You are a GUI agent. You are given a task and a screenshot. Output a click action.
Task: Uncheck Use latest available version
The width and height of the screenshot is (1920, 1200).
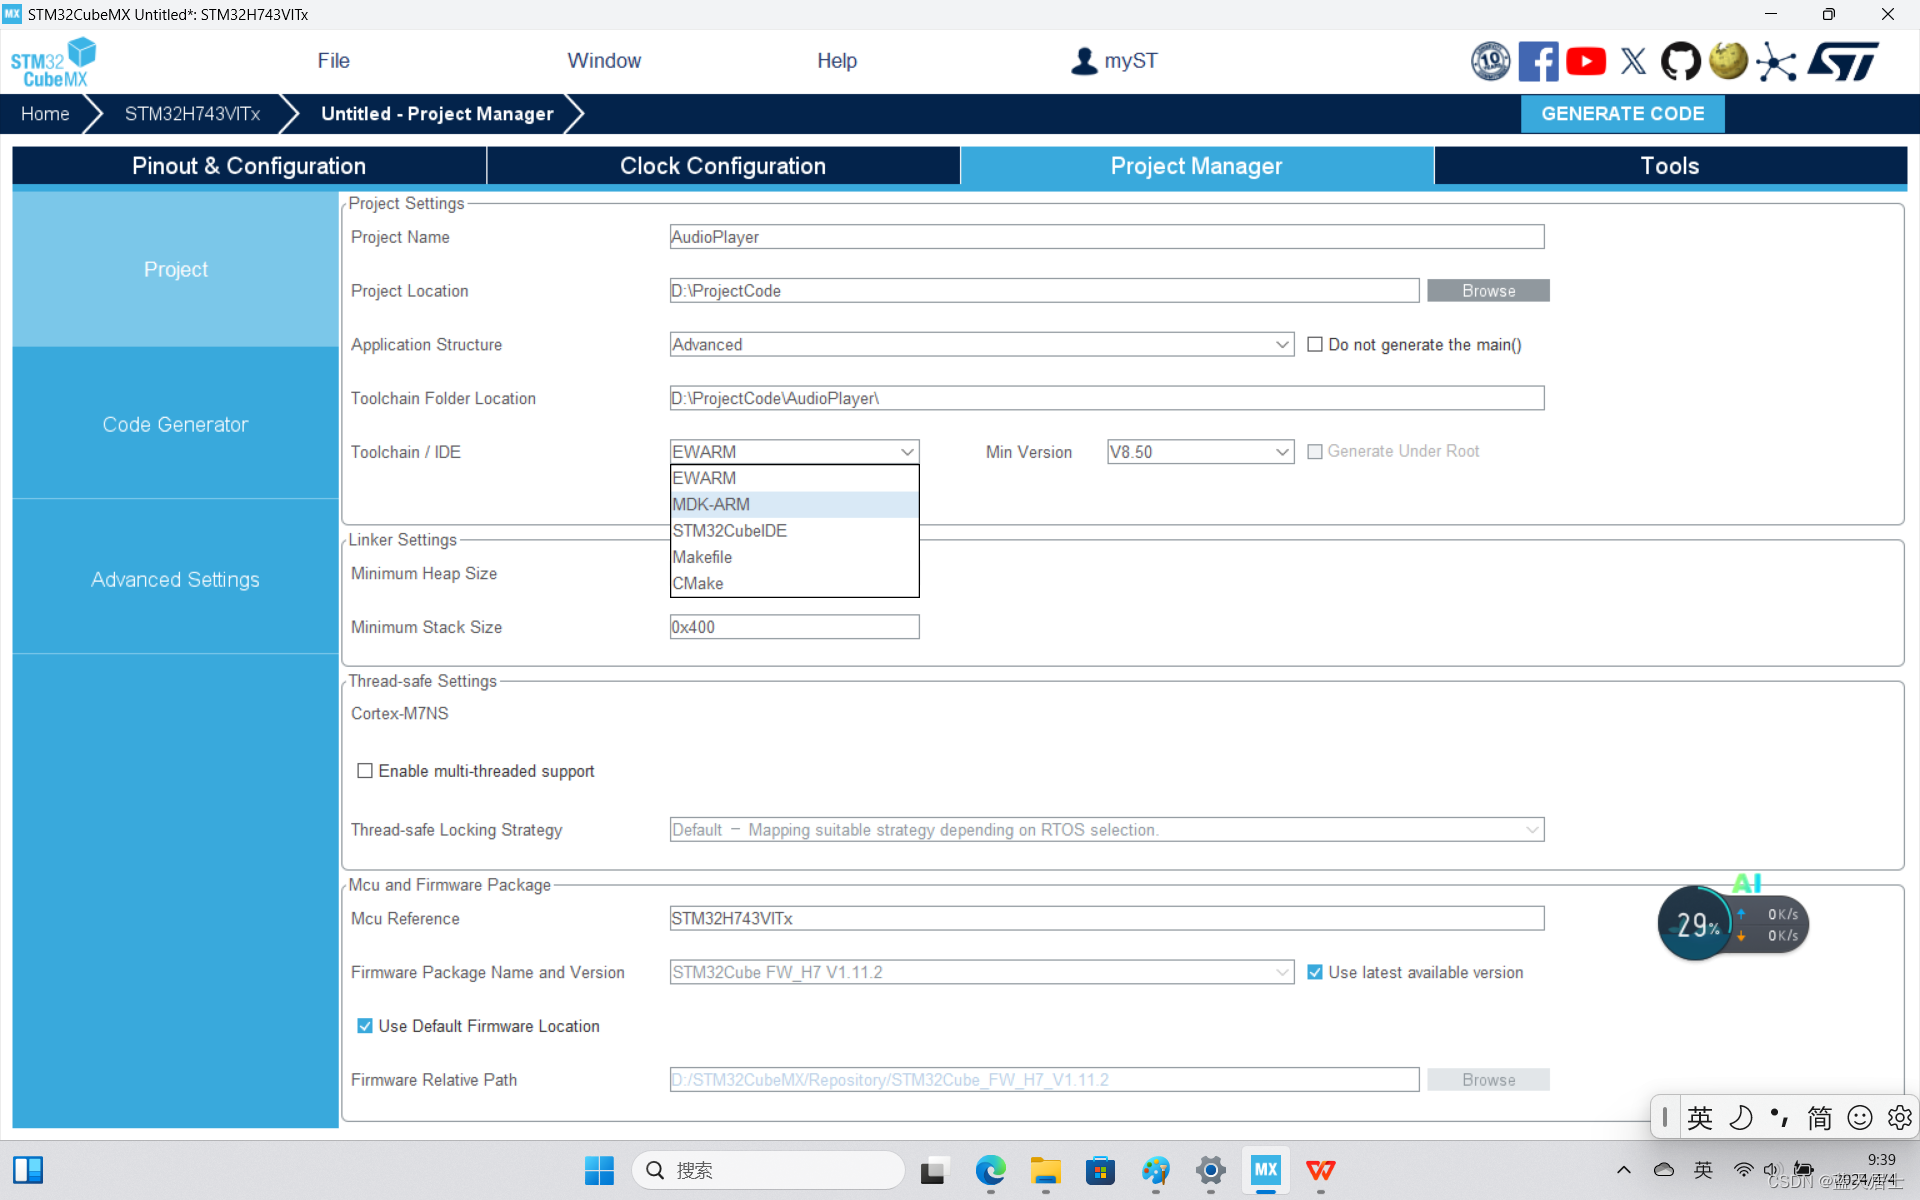coord(1315,972)
